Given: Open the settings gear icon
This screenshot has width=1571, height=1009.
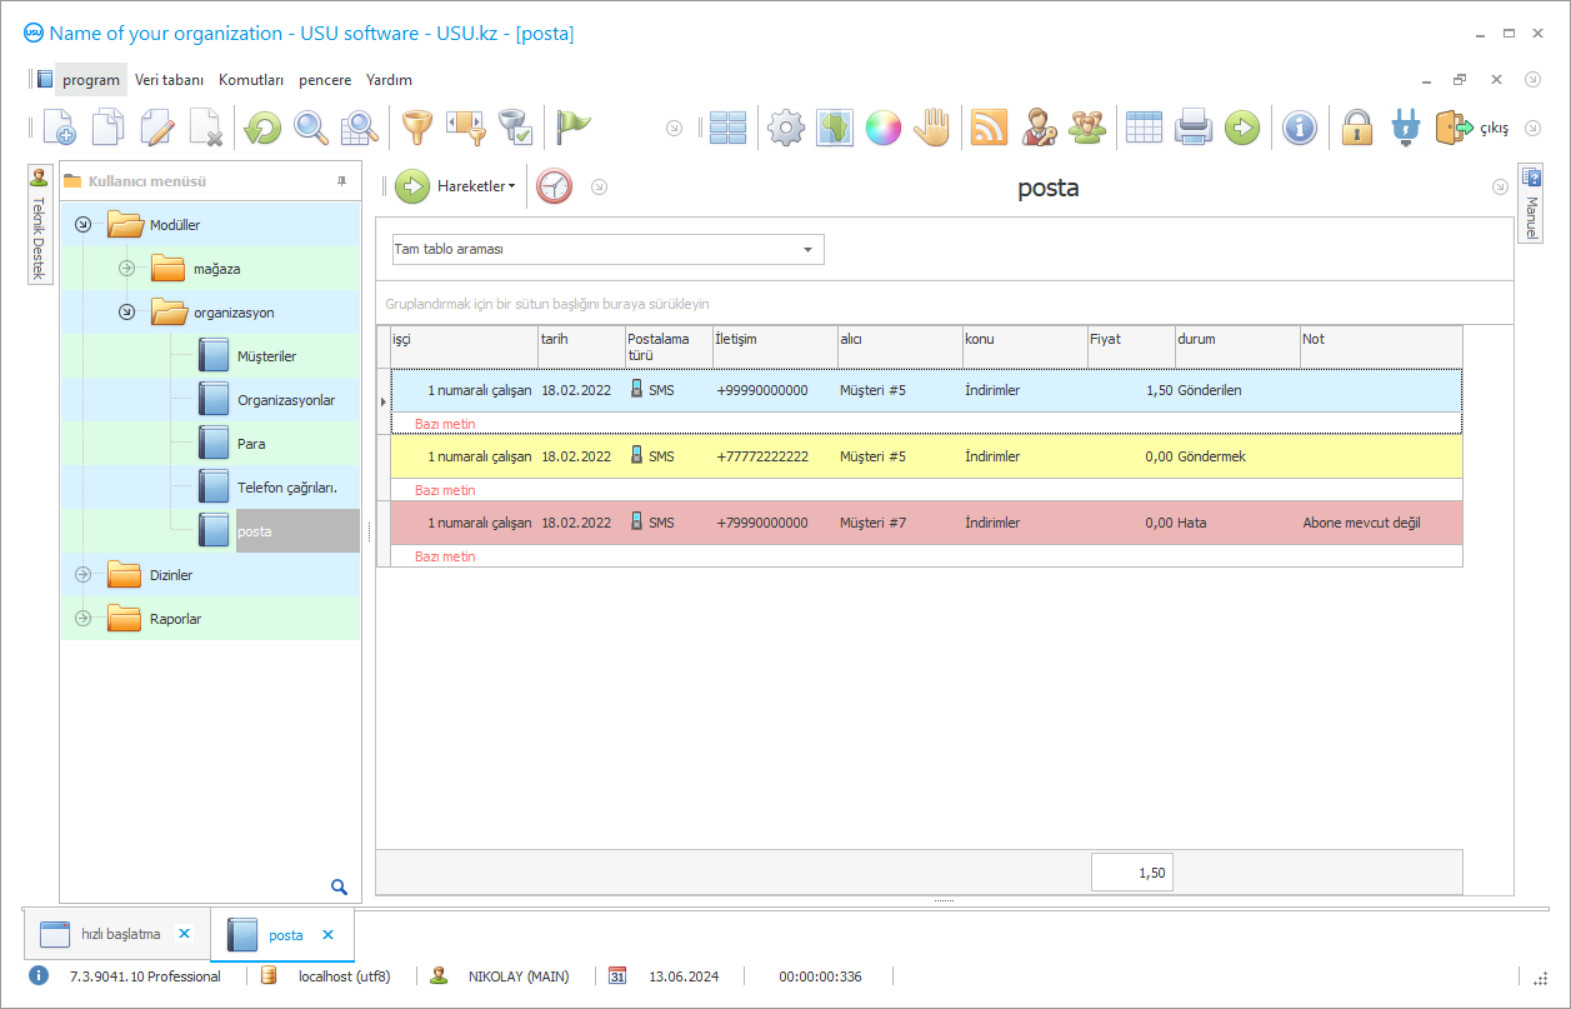Looking at the screenshot, I should coord(786,128).
